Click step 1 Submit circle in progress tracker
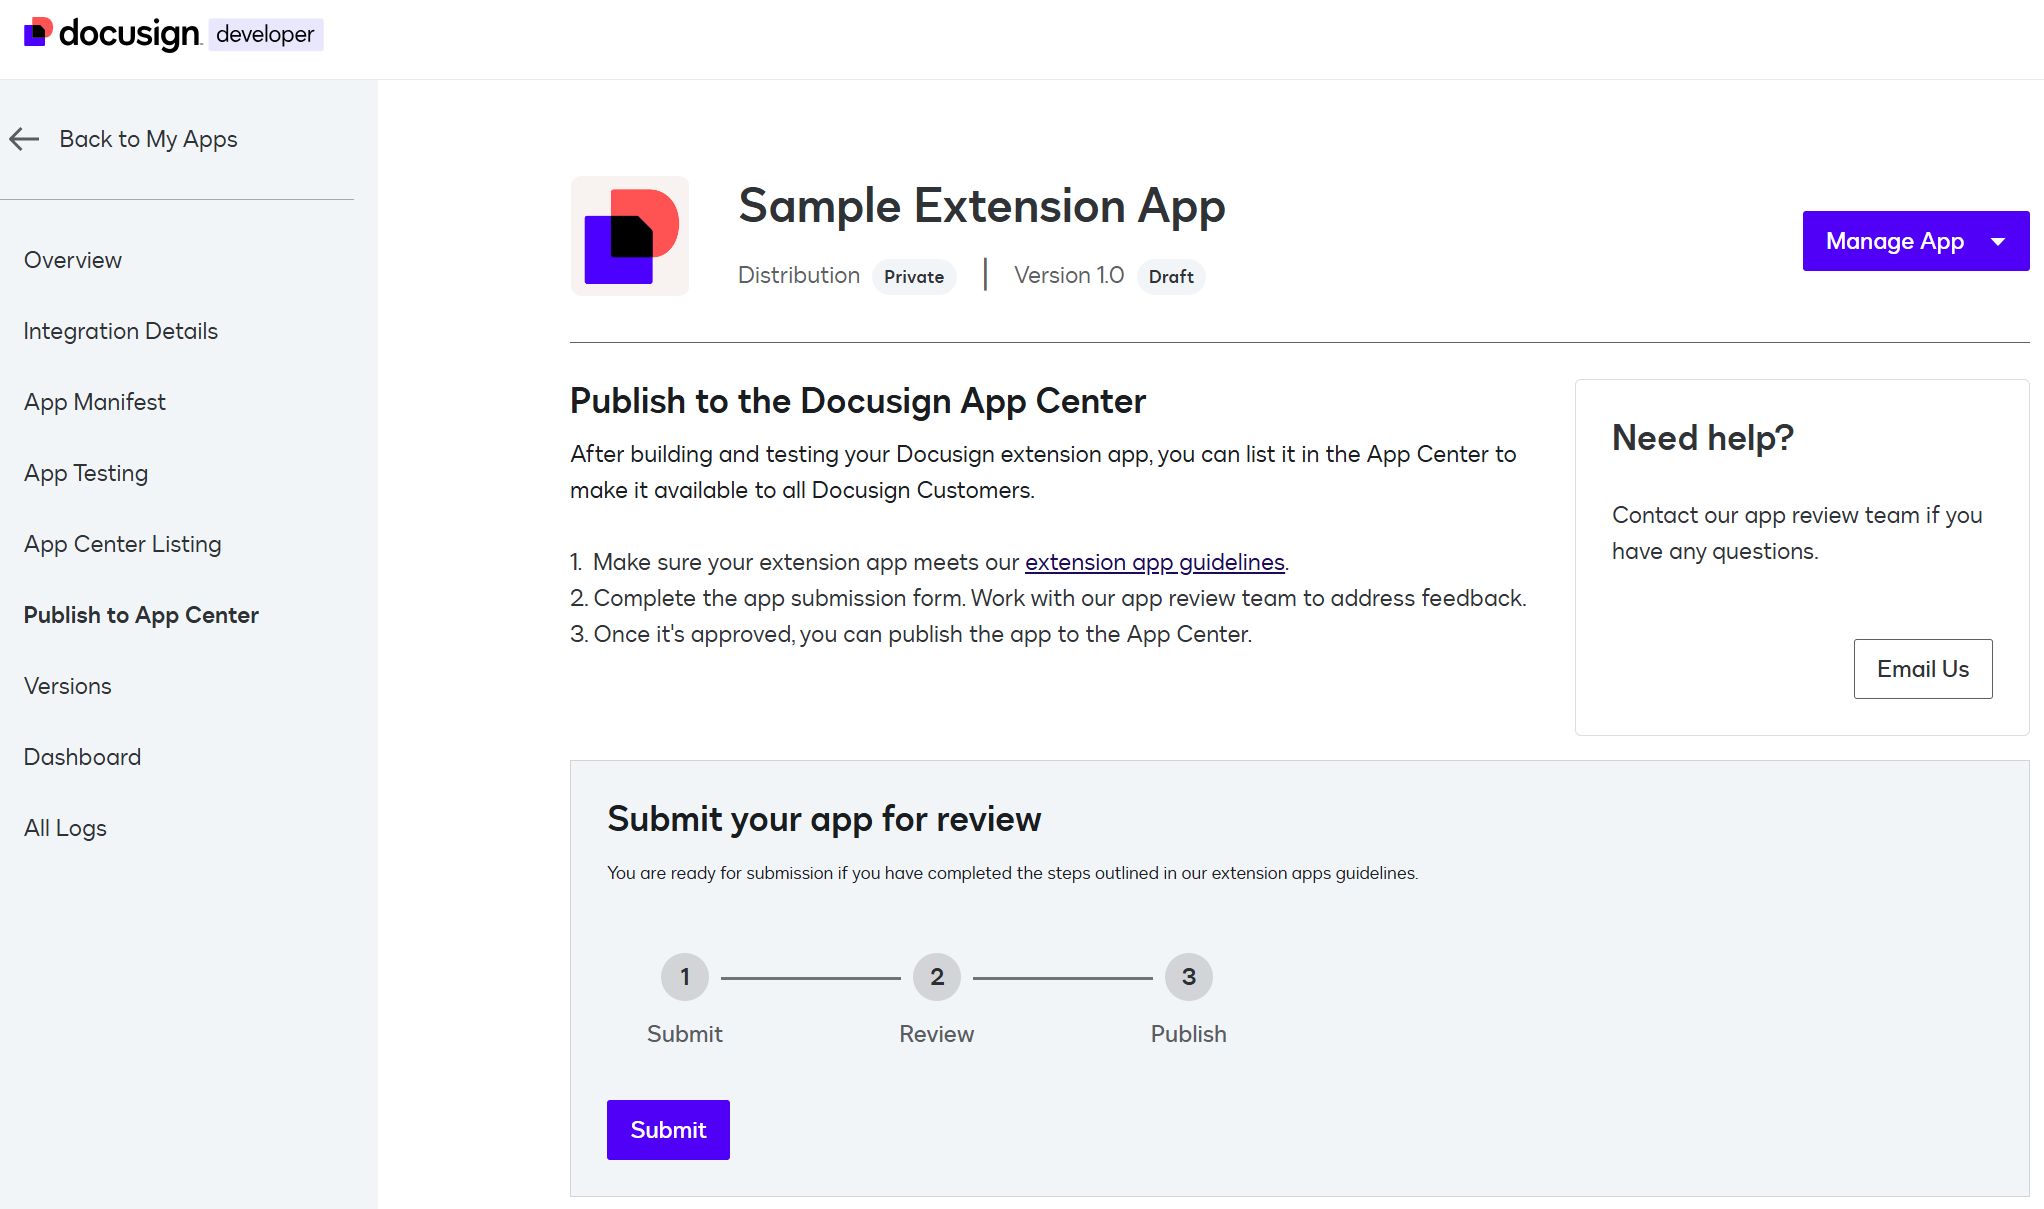2044x1209 pixels. [x=684, y=977]
